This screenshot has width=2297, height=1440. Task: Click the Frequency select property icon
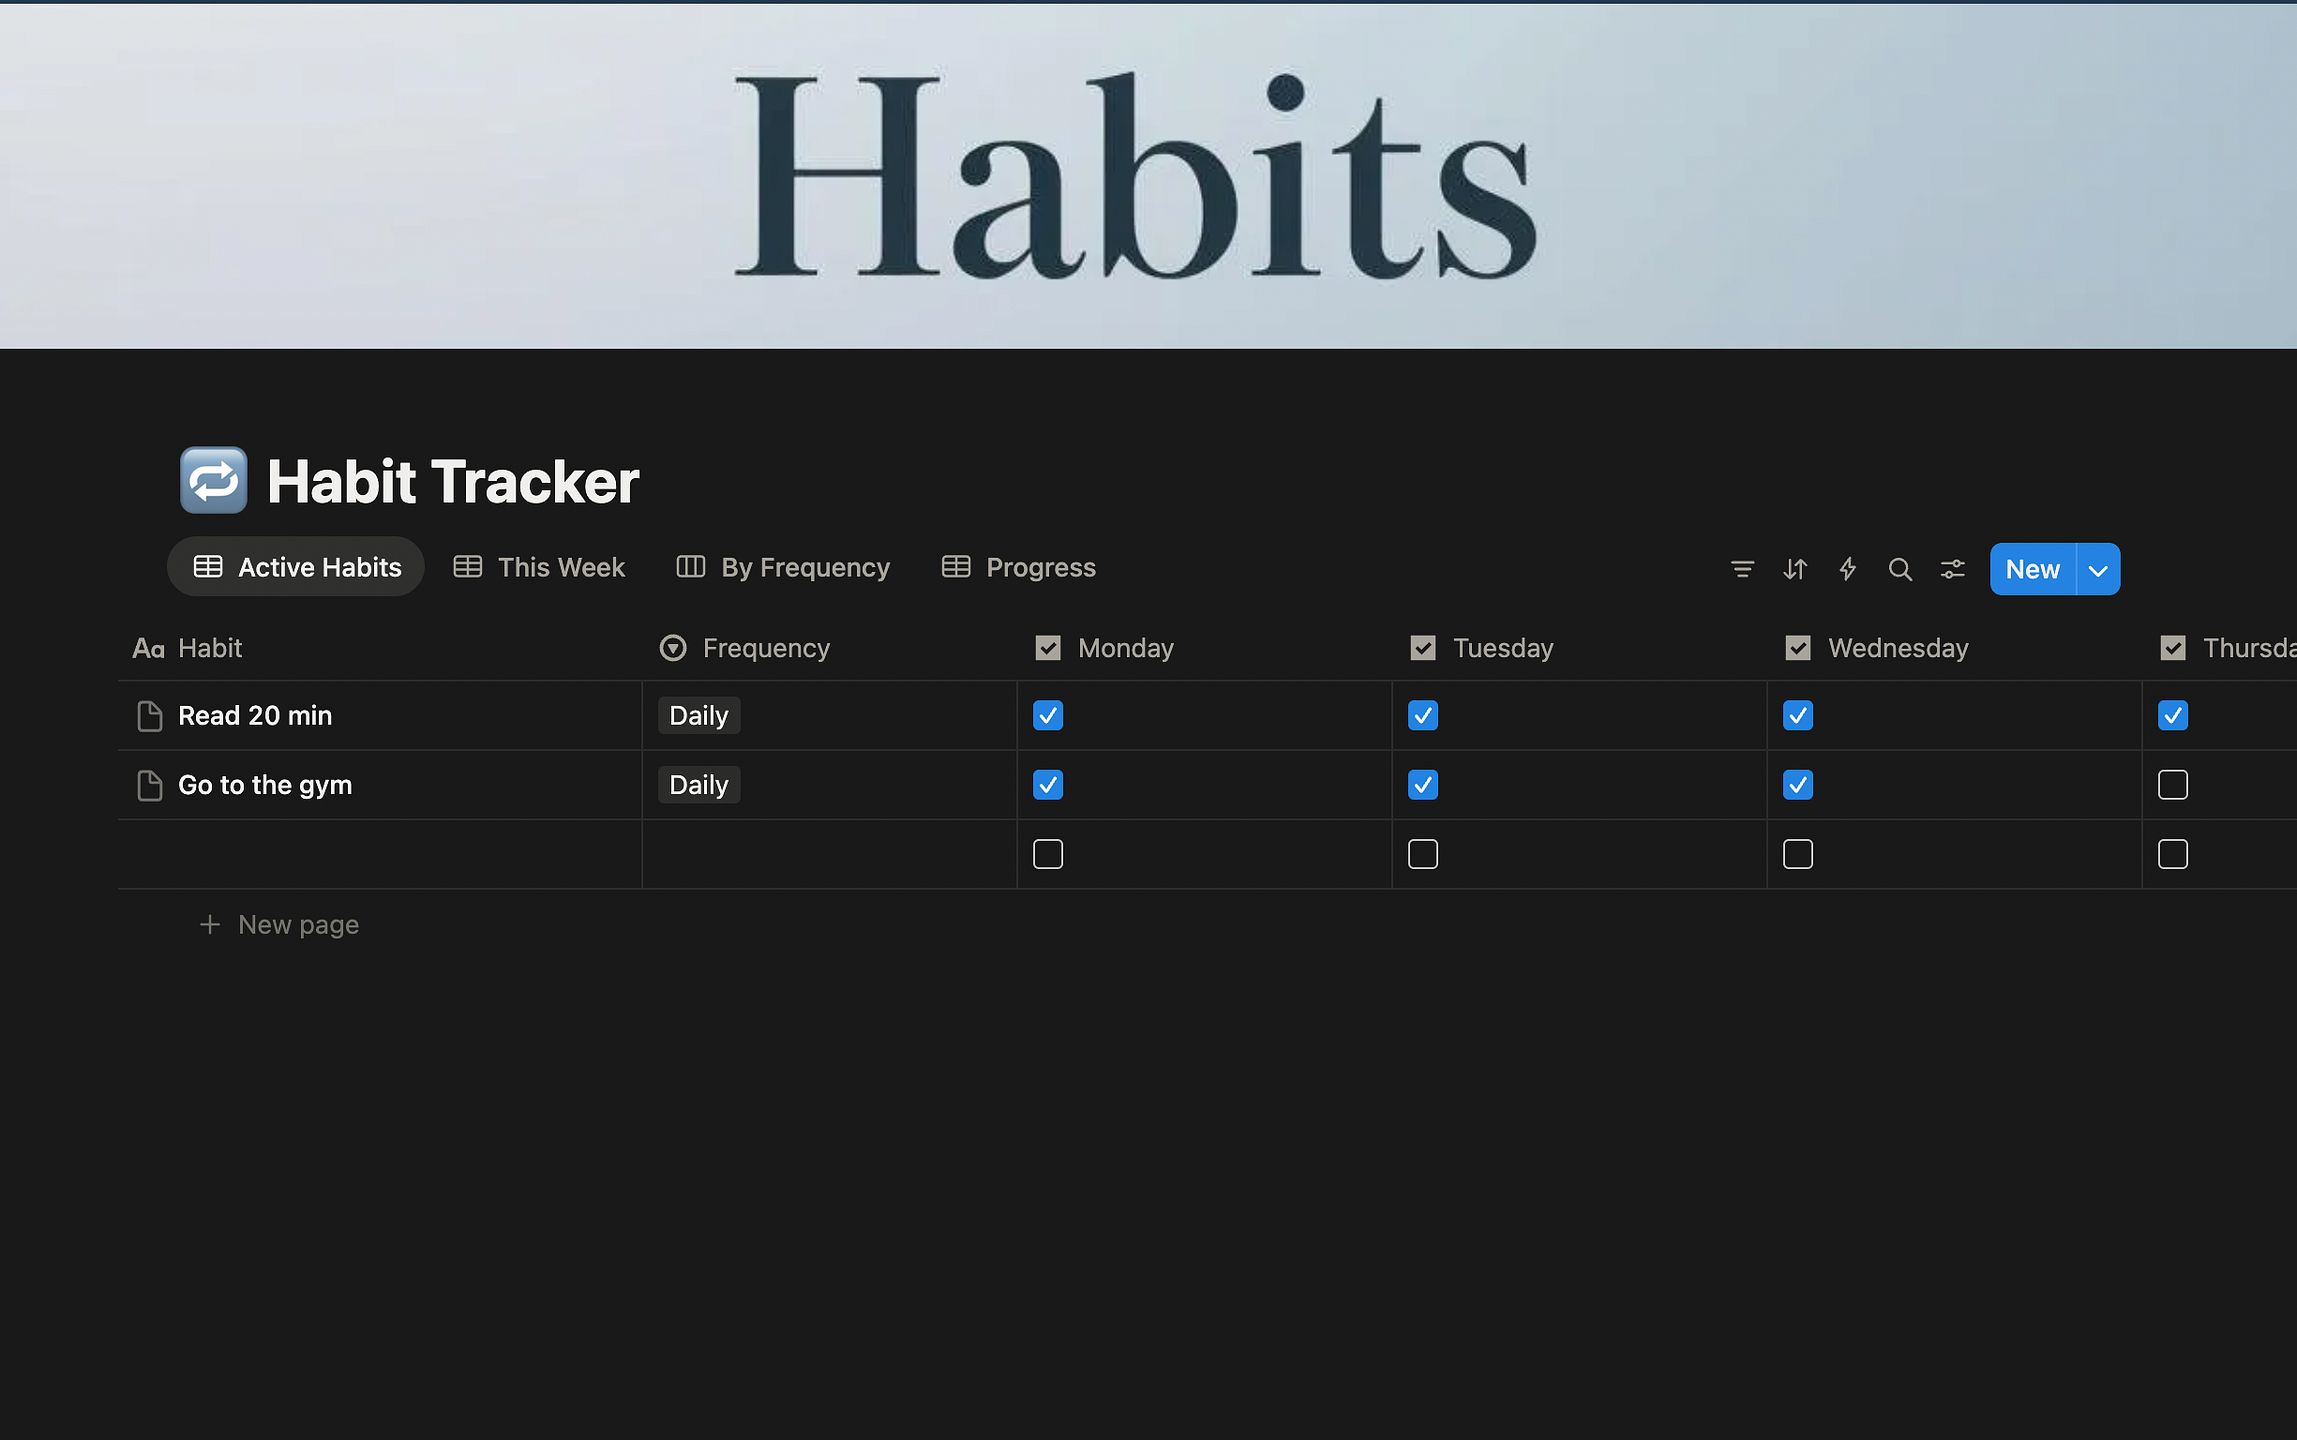pos(673,648)
